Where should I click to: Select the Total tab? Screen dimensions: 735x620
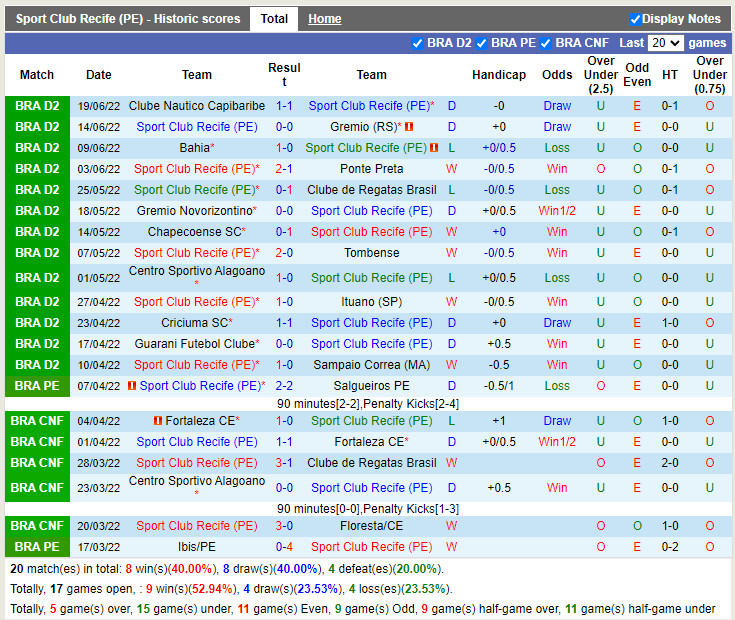[274, 19]
